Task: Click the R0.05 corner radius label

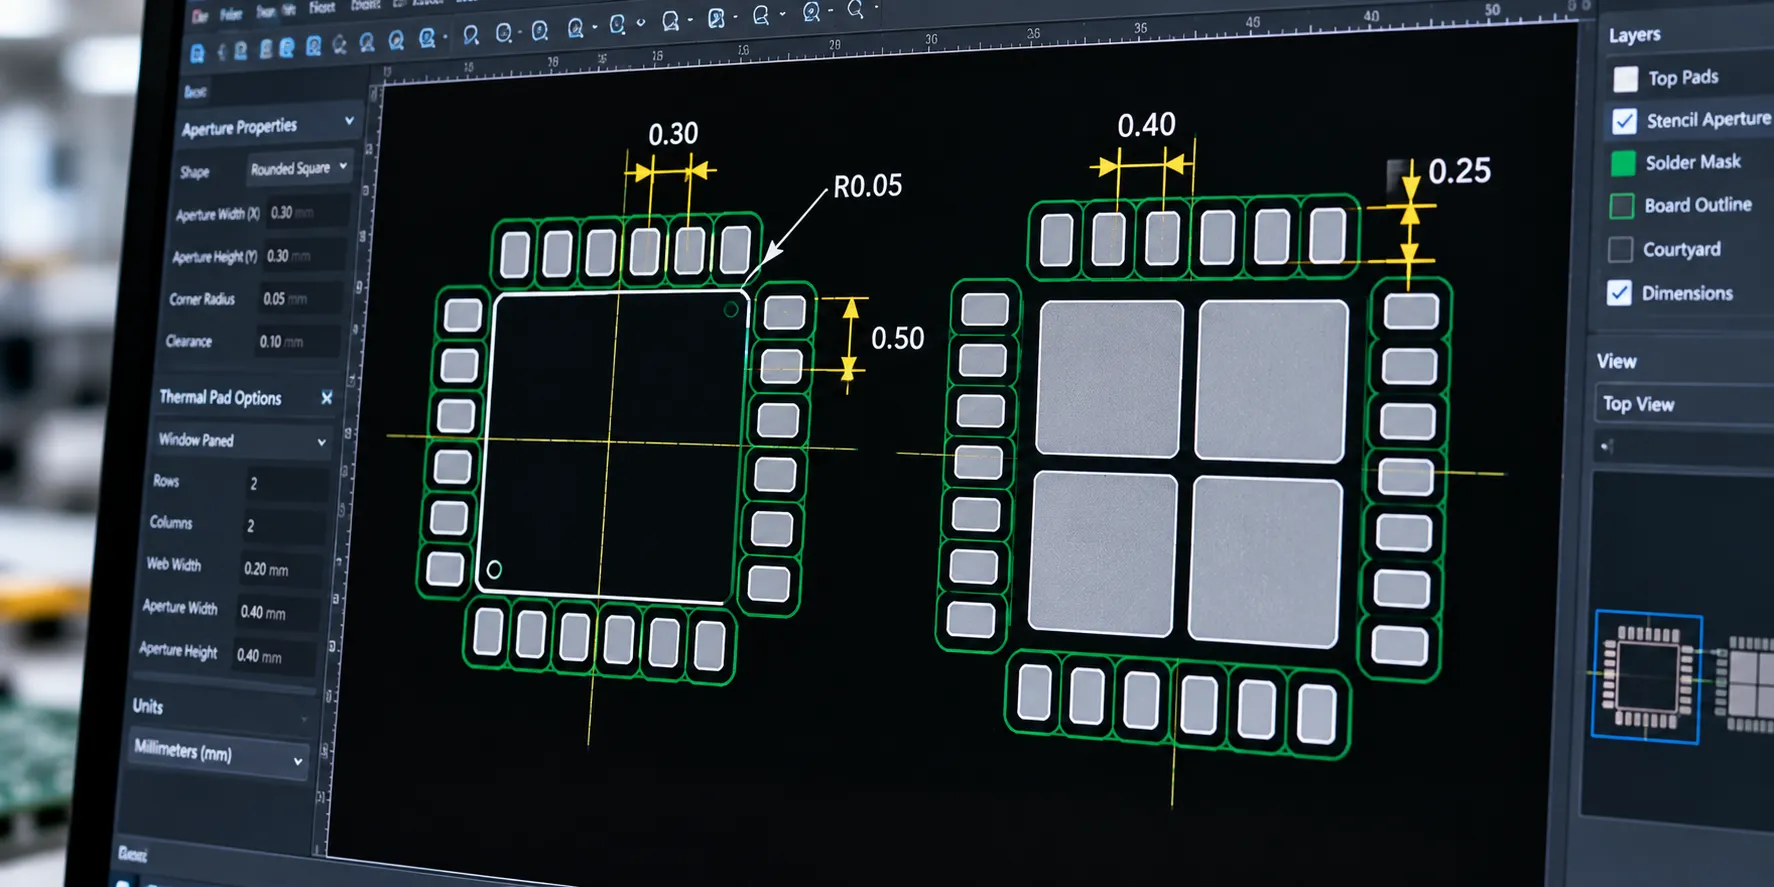Action: click(868, 186)
